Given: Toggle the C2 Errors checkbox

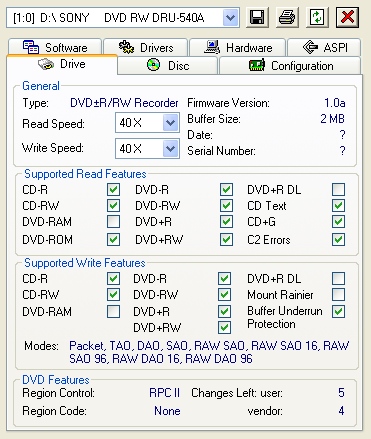Looking at the screenshot, I should [338, 239].
